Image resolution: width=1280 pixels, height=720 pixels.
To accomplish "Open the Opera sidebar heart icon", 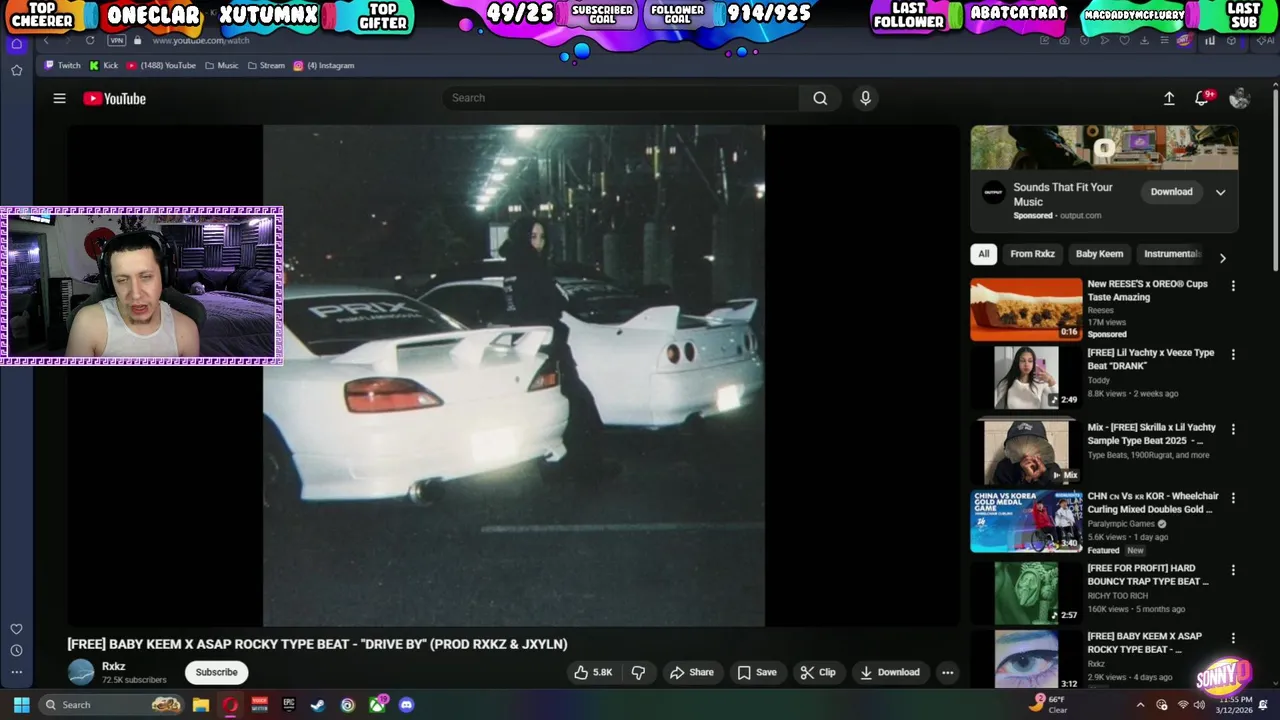I will (16, 629).
